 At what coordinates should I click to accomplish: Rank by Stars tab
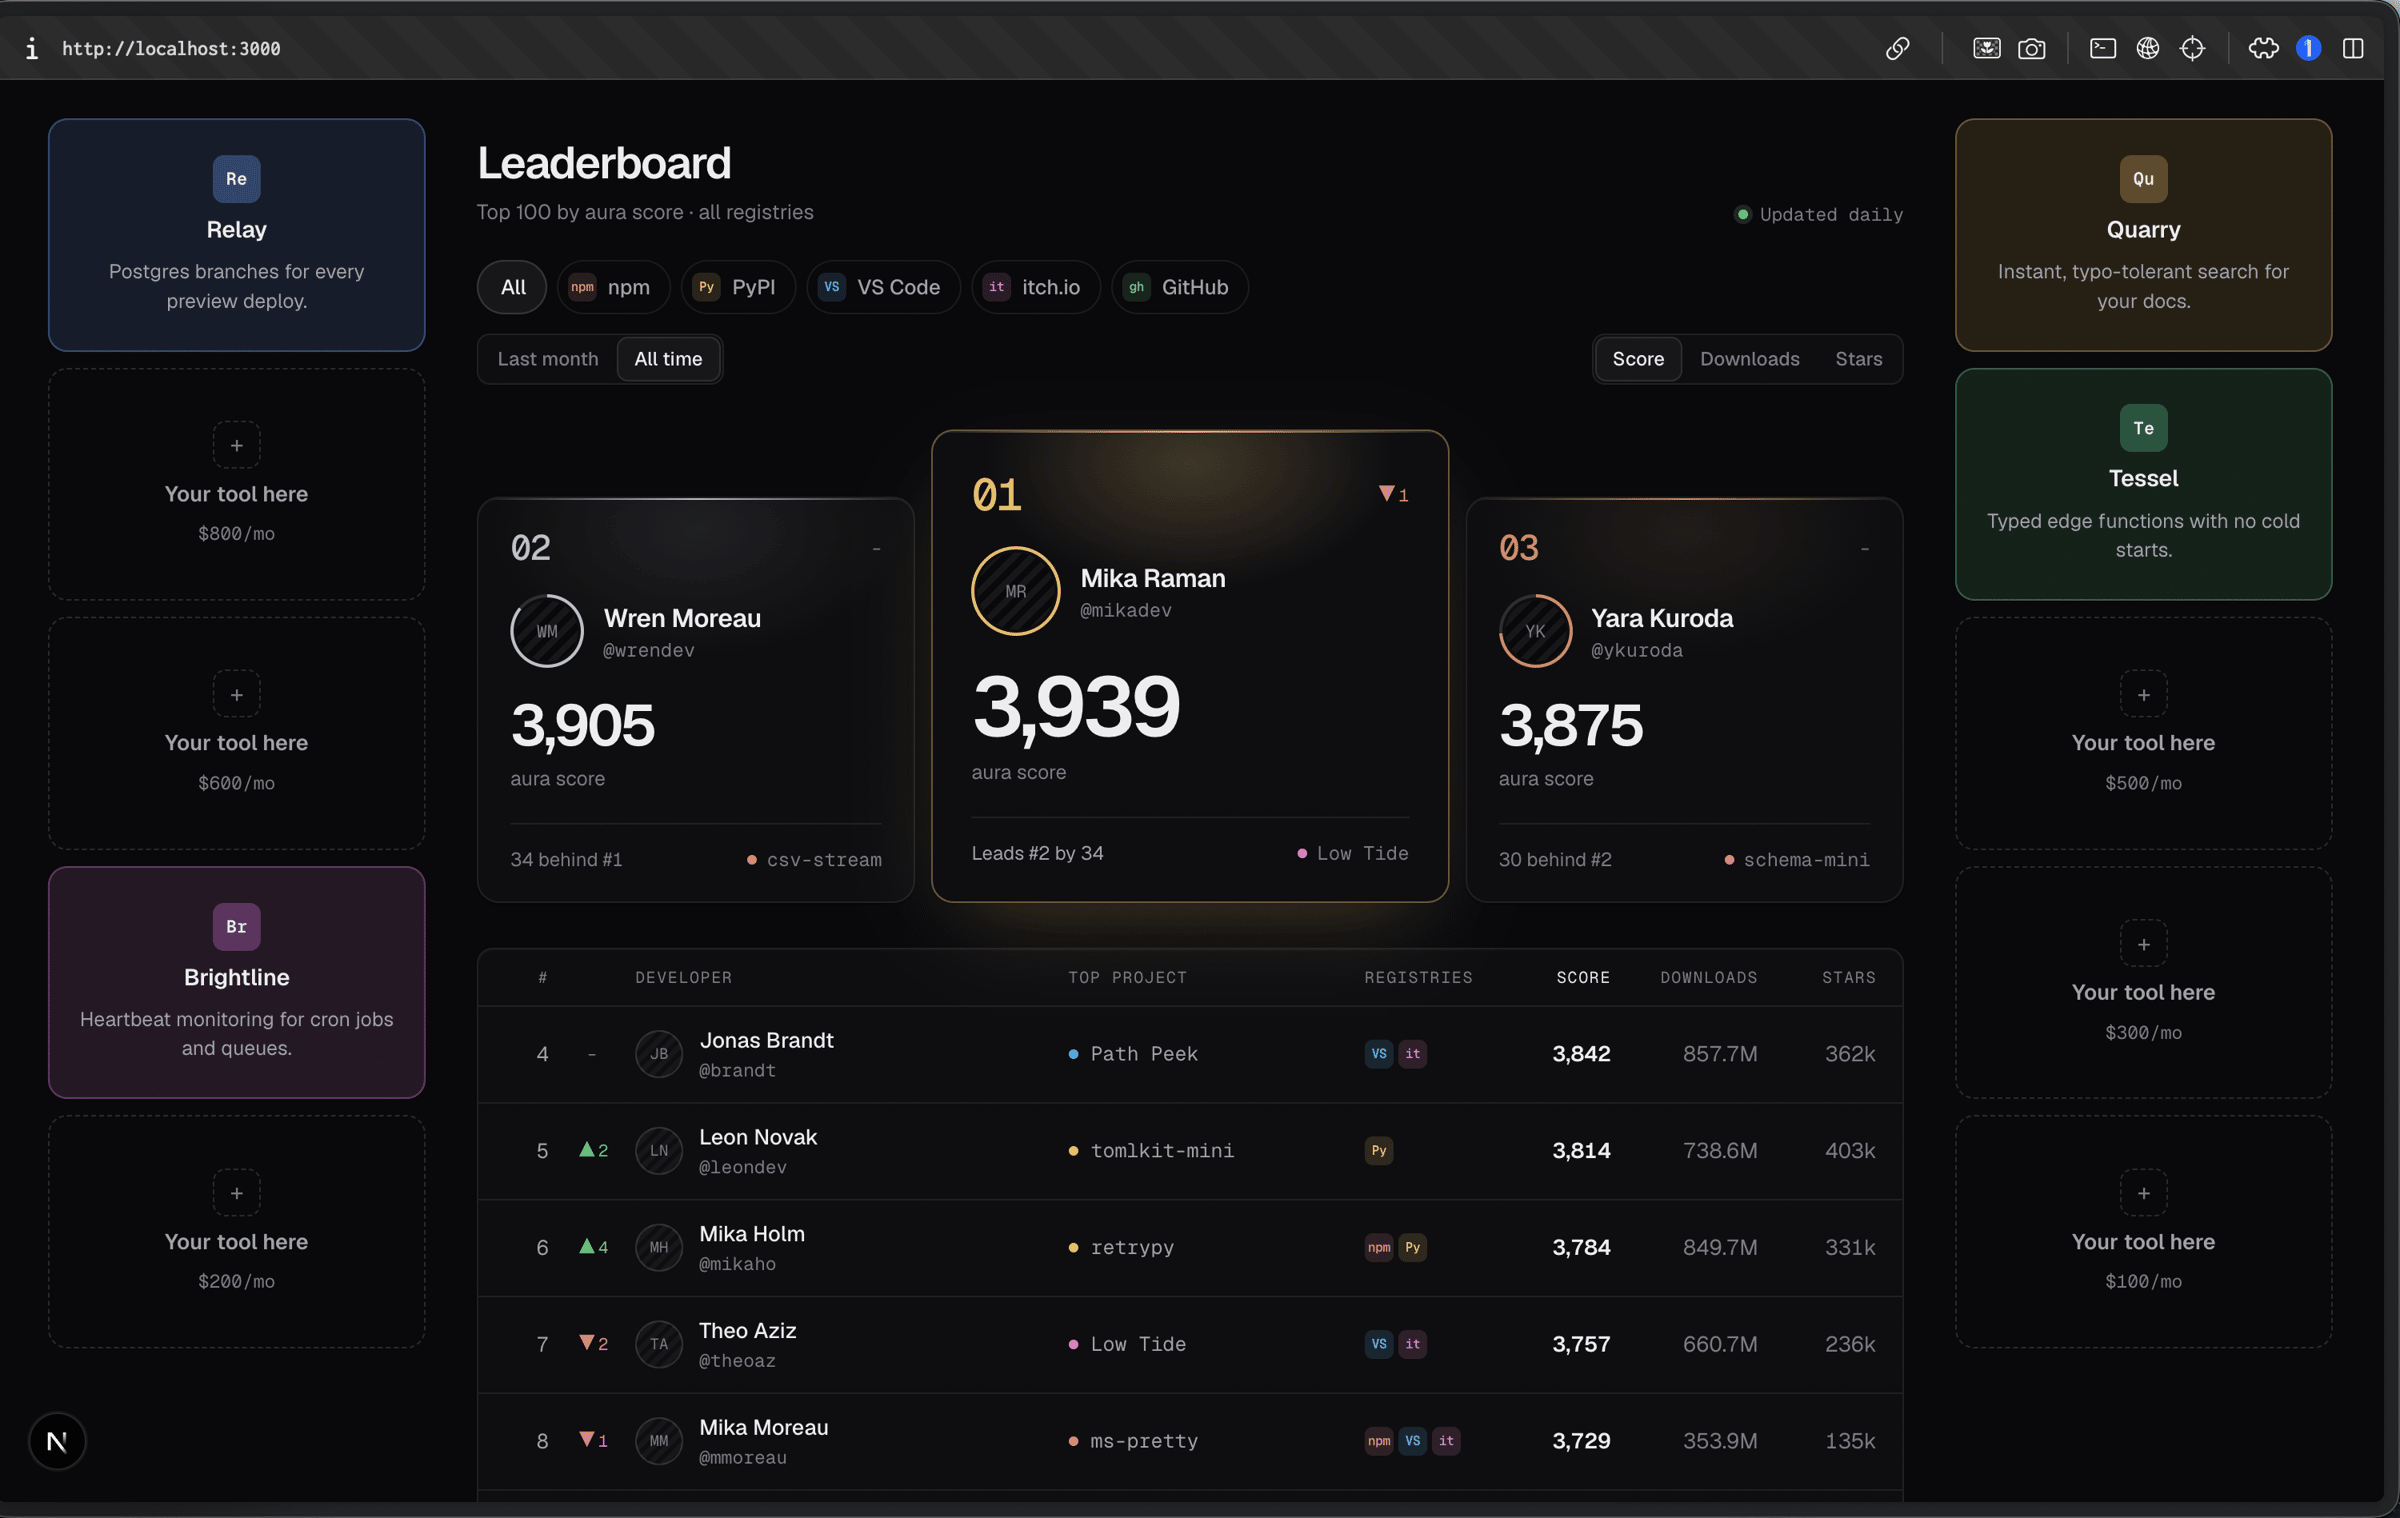click(x=1858, y=359)
